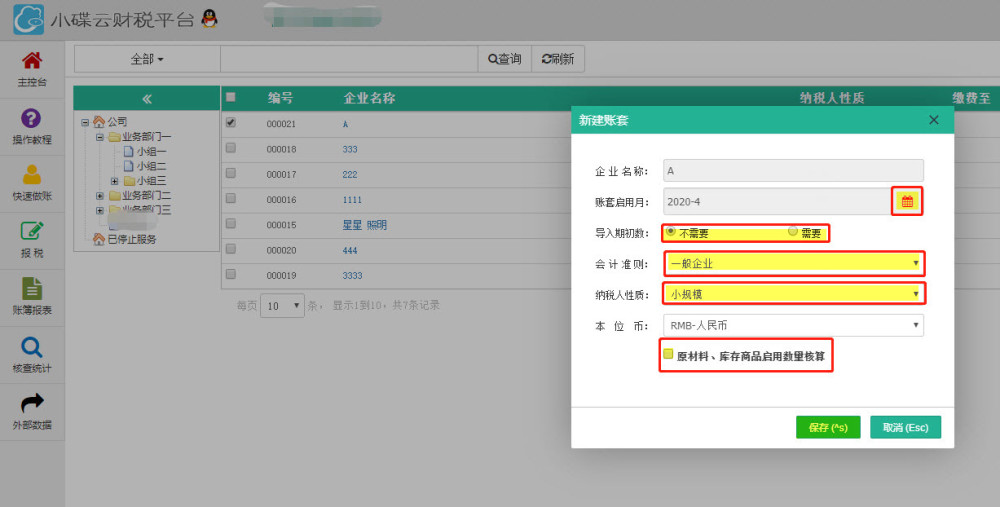
Task: Click the 小碟云财税平台 logo icon
Action: 29,19
